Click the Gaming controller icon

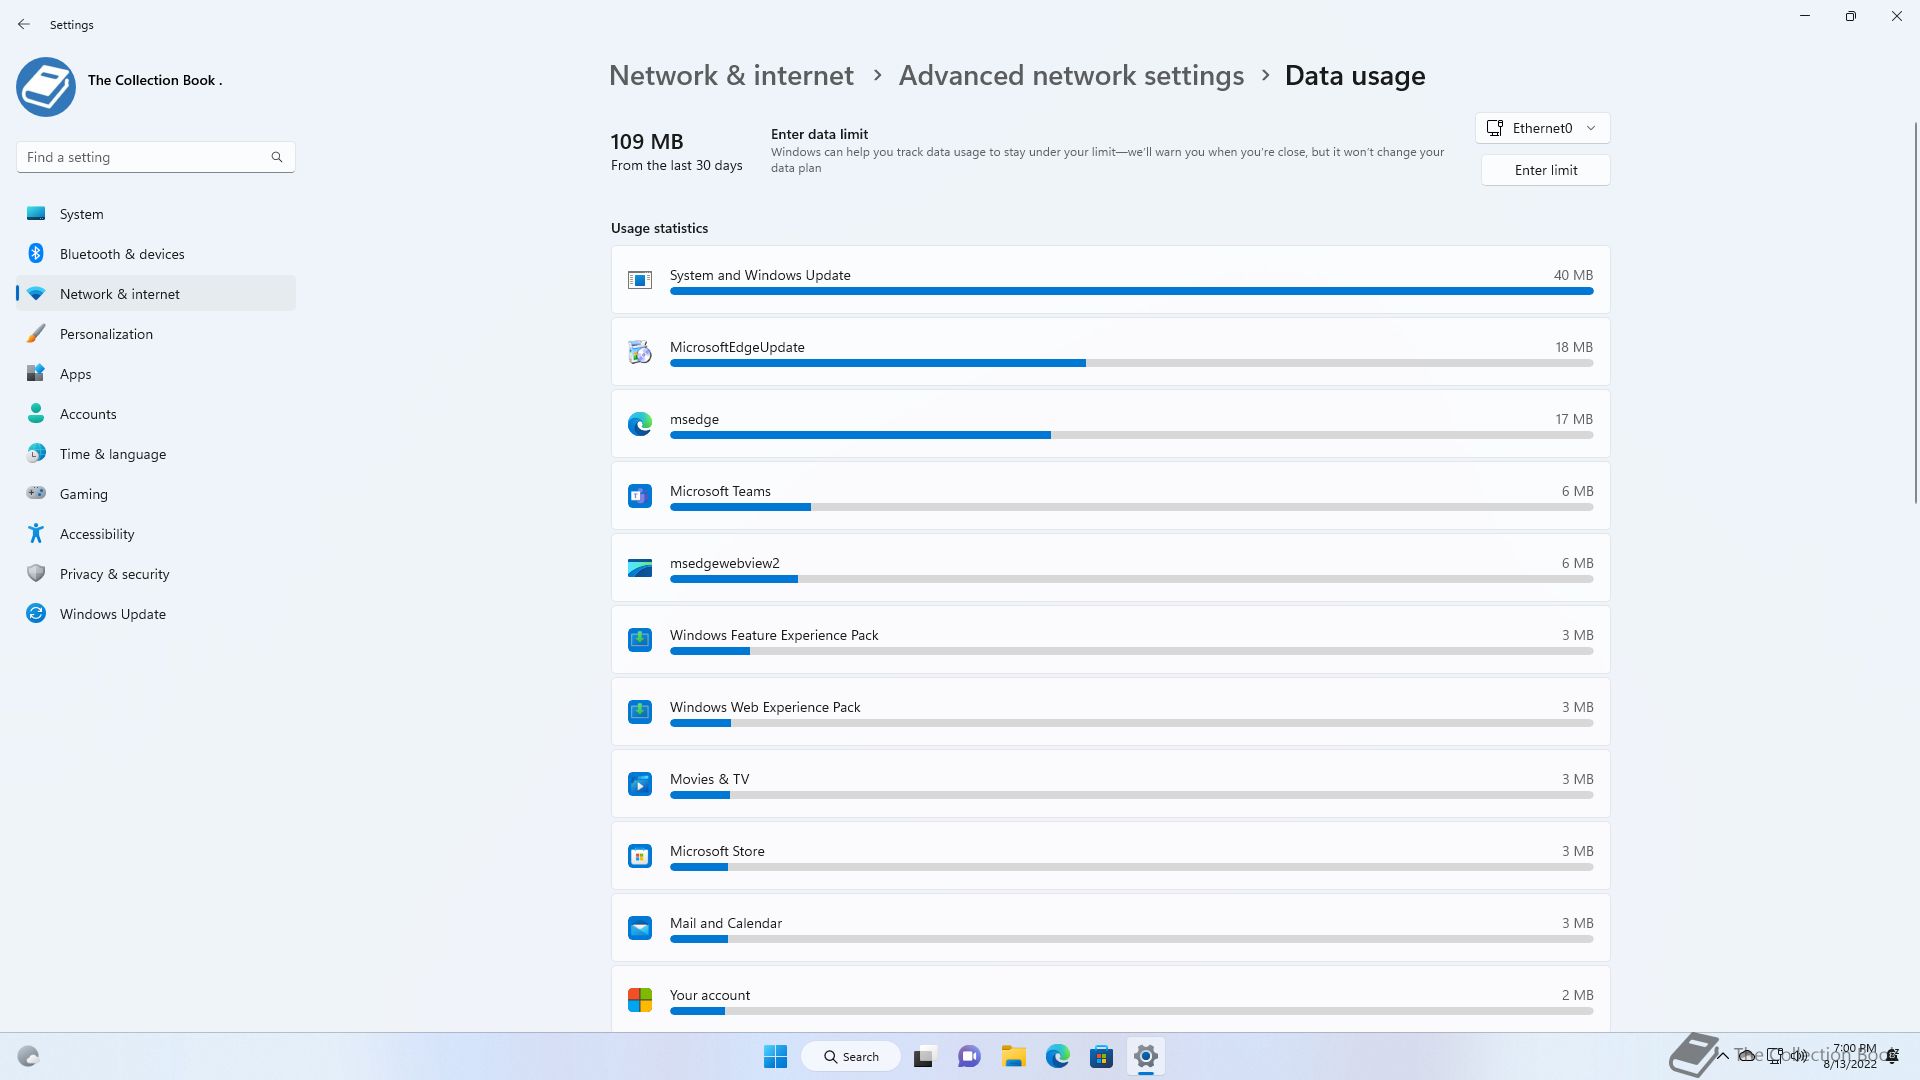(36, 493)
